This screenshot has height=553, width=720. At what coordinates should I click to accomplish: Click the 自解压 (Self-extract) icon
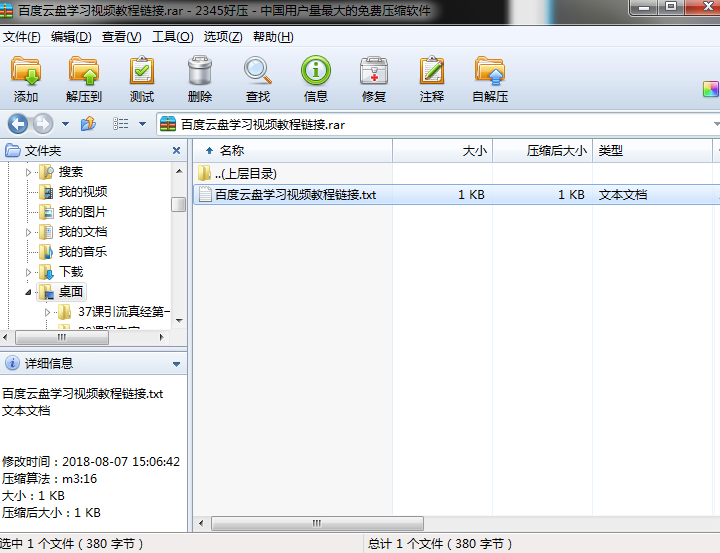coord(490,79)
